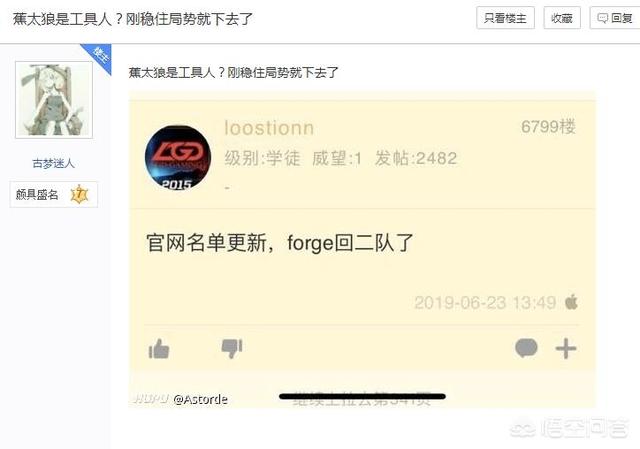Viewport: 640px width, 449px height.
Task: Click the thumbs up like icon
Action: tap(159, 349)
